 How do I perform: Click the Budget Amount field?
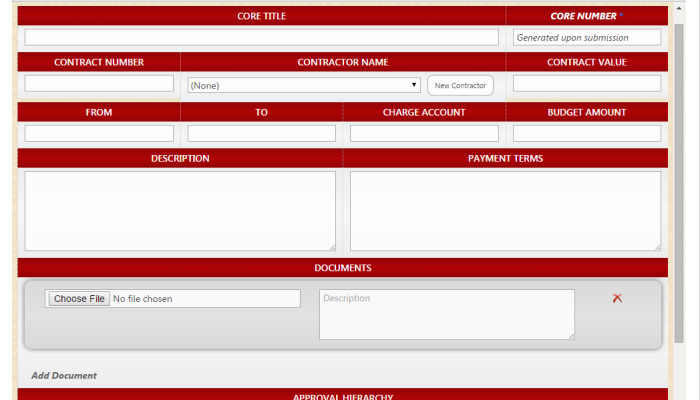[587, 133]
